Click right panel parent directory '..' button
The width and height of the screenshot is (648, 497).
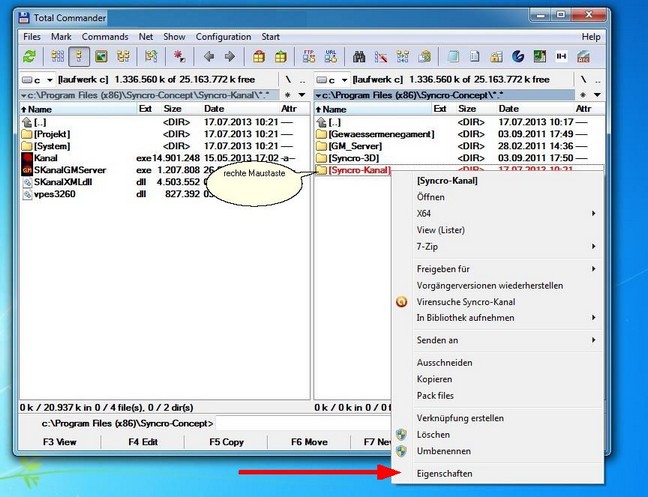click(597, 80)
